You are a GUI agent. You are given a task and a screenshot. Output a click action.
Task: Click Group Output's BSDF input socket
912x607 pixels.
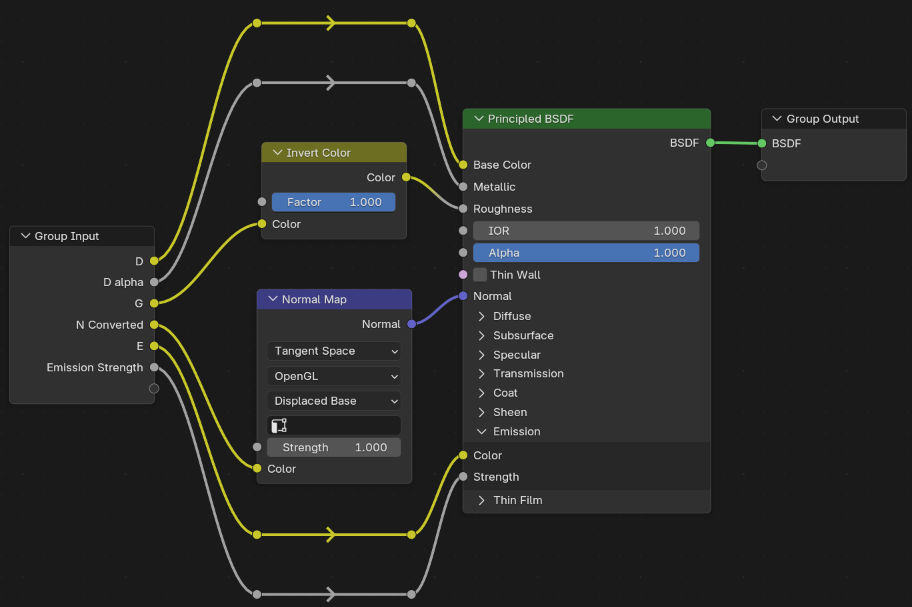pos(762,143)
